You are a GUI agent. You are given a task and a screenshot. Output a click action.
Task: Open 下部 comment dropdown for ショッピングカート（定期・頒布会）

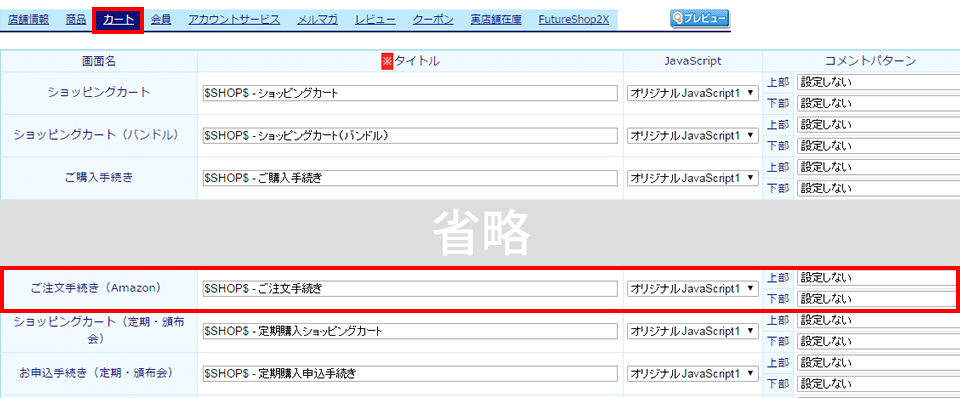[878, 342]
